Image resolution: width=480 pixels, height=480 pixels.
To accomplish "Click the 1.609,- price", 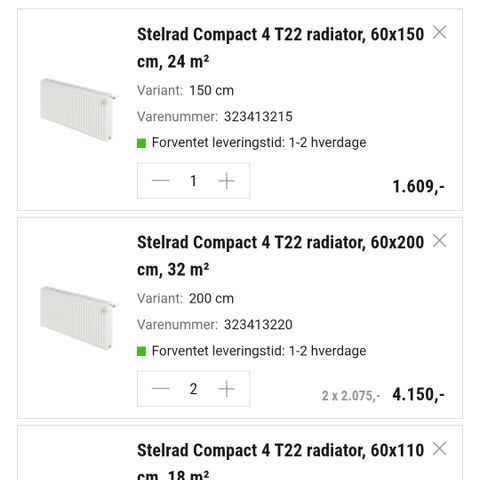I will tap(418, 186).
